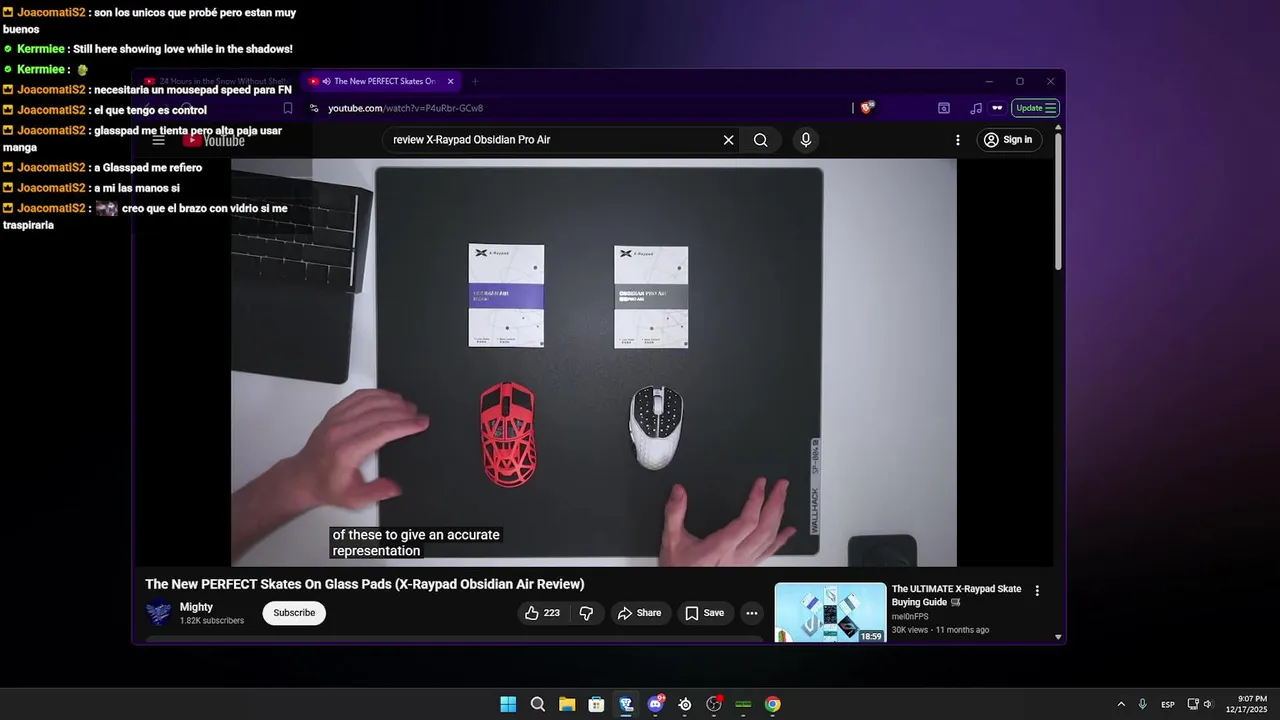Image resolution: width=1280 pixels, height=720 pixels.
Task: Clear the YouTube search query with X
Action: point(729,140)
